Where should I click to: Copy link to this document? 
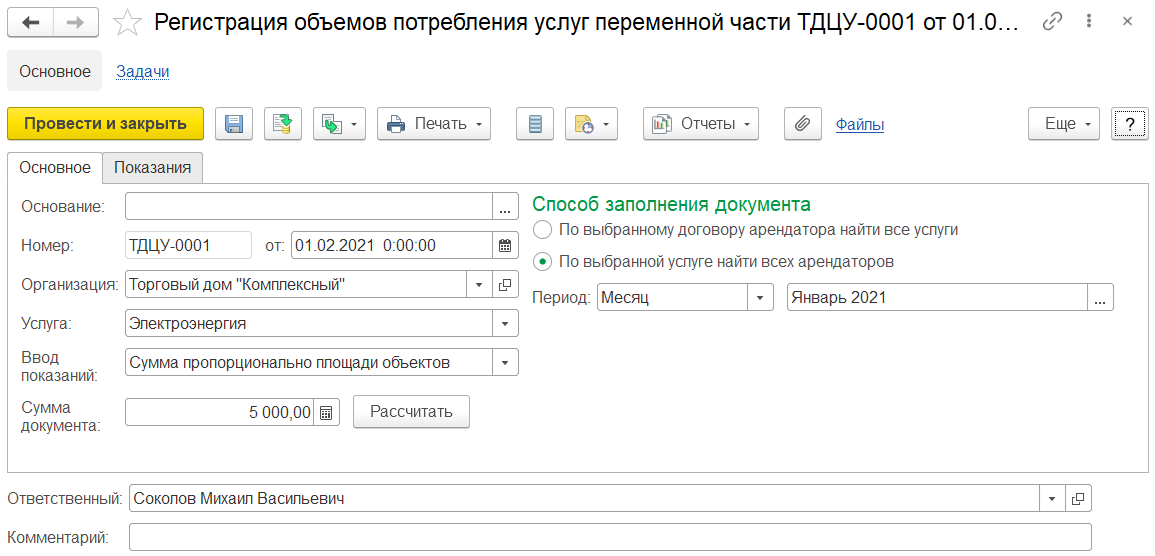click(1051, 22)
